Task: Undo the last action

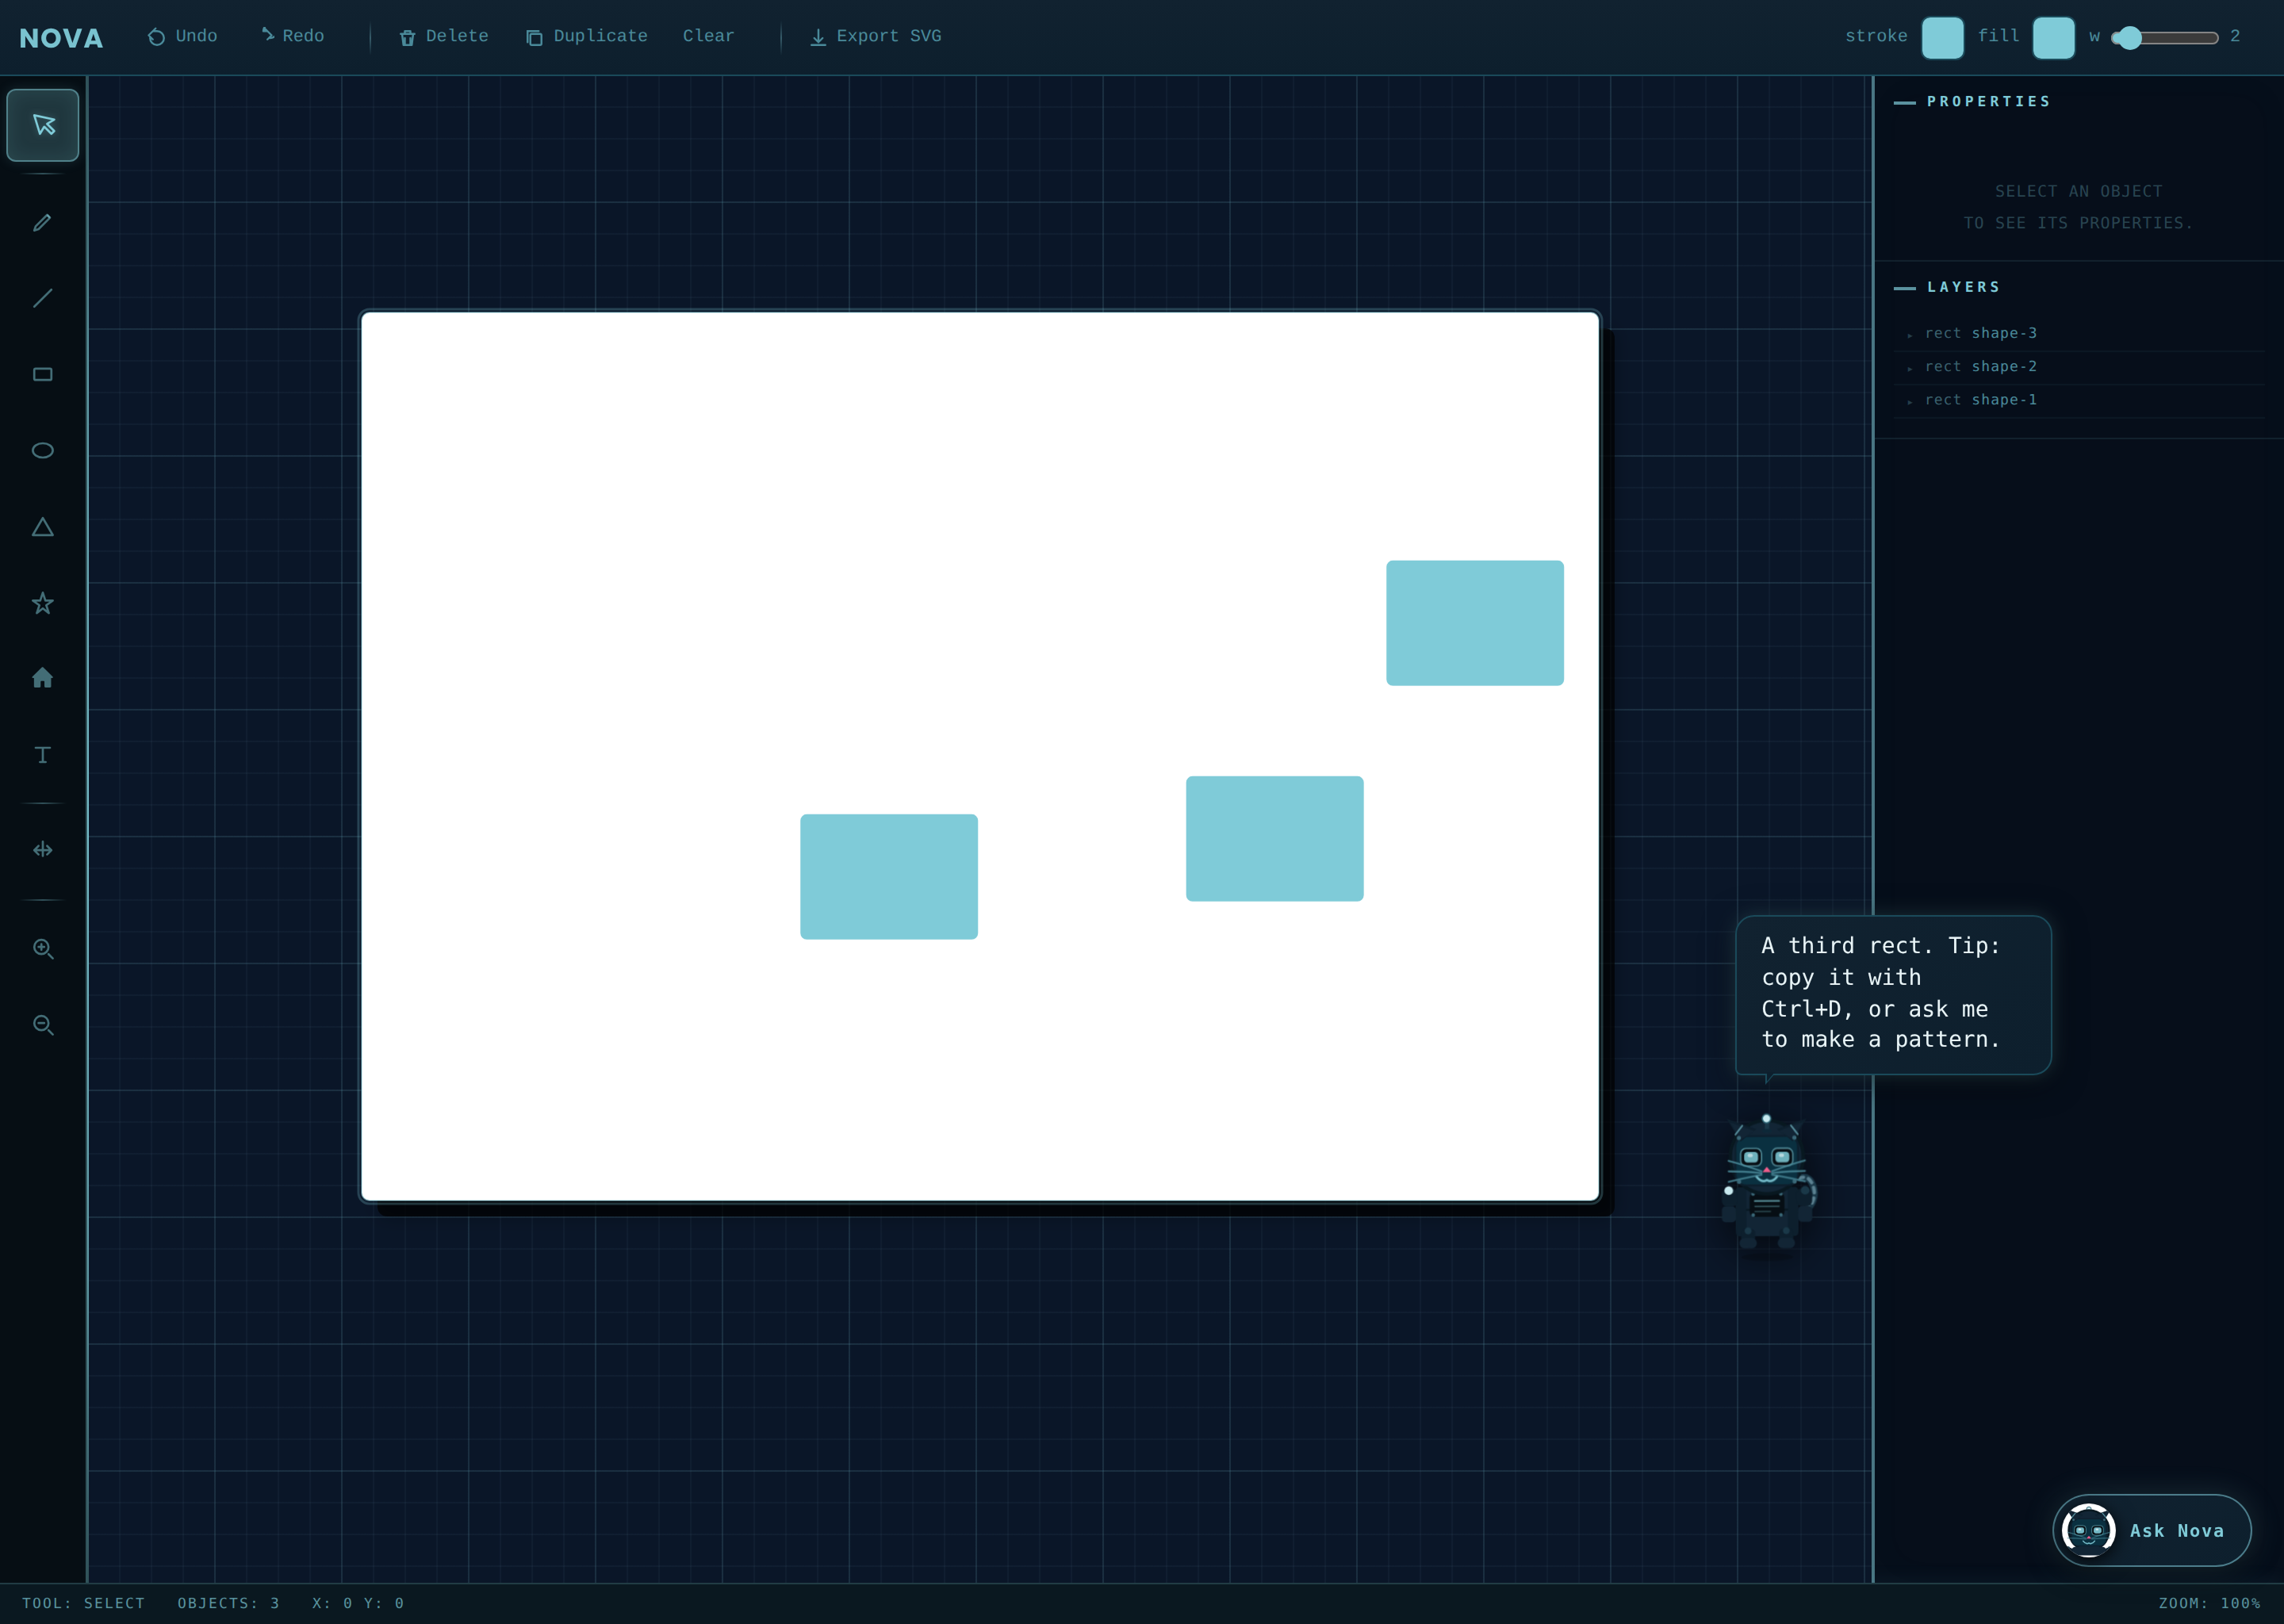Action: pyautogui.click(x=183, y=36)
